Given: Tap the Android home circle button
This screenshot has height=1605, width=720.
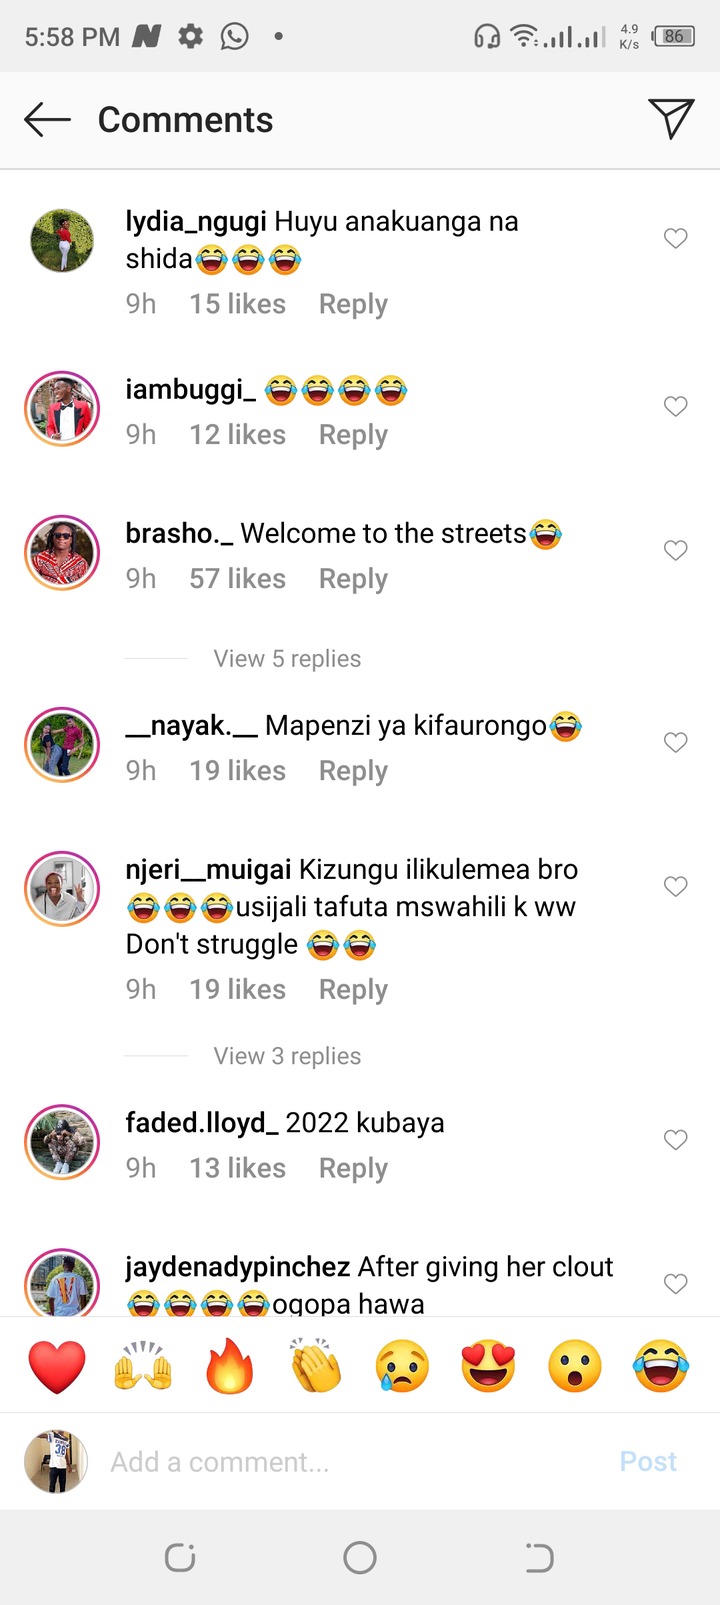Looking at the screenshot, I should pyautogui.click(x=360, y=1557).
